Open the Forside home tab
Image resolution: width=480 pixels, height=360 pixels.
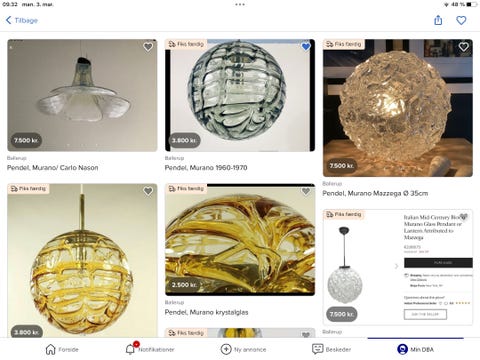click(51, 349)
